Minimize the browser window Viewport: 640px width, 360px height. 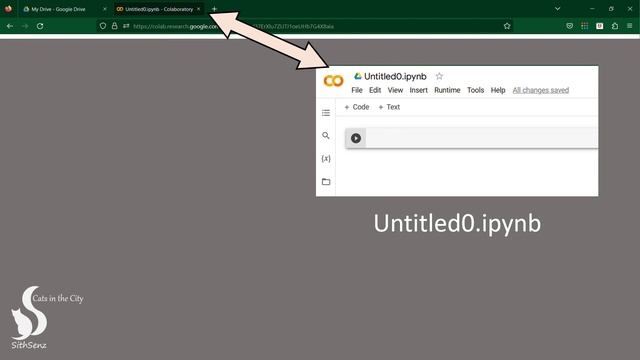[592, 9]
